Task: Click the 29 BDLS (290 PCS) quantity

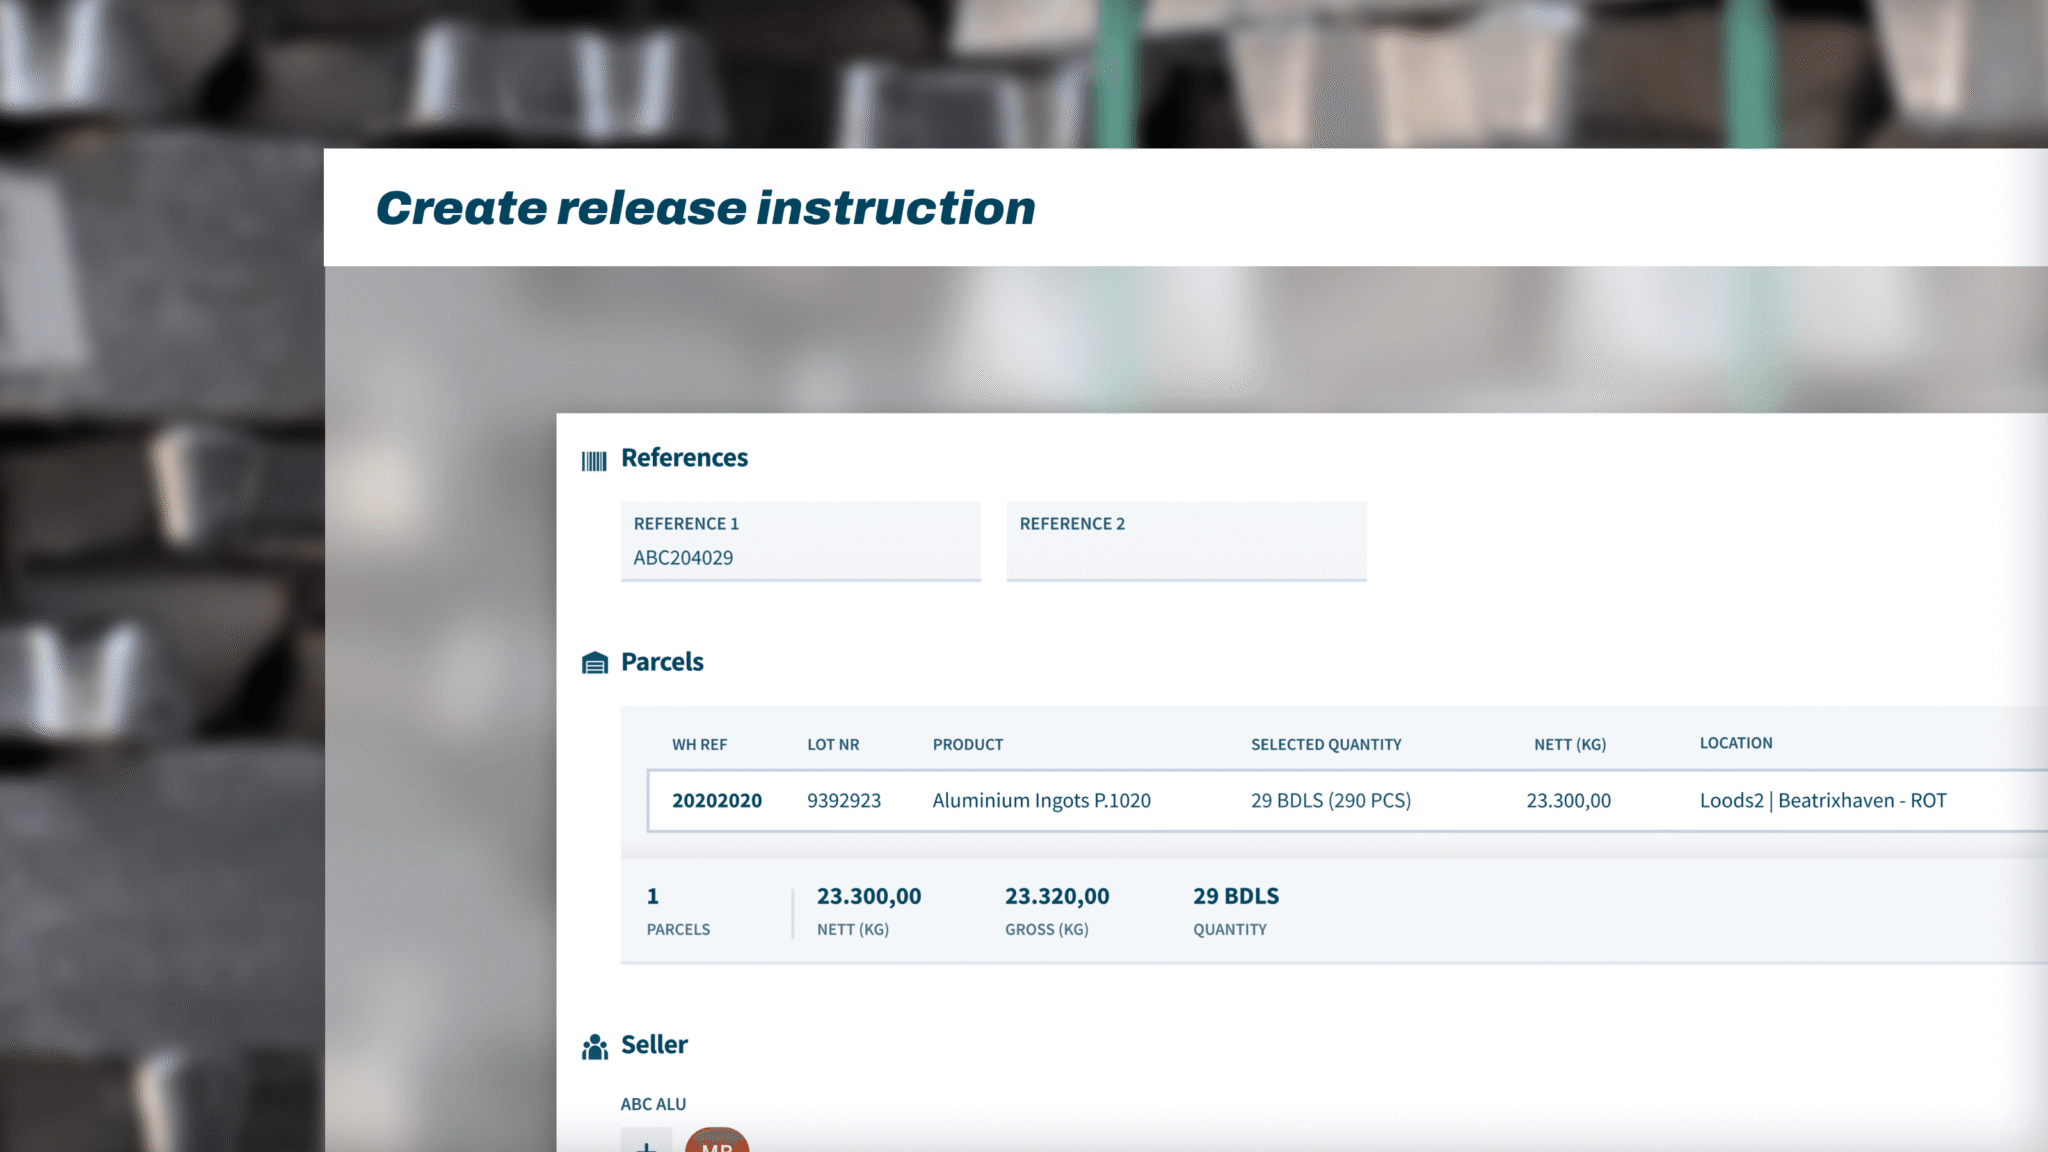Action: coord(1330,800)
